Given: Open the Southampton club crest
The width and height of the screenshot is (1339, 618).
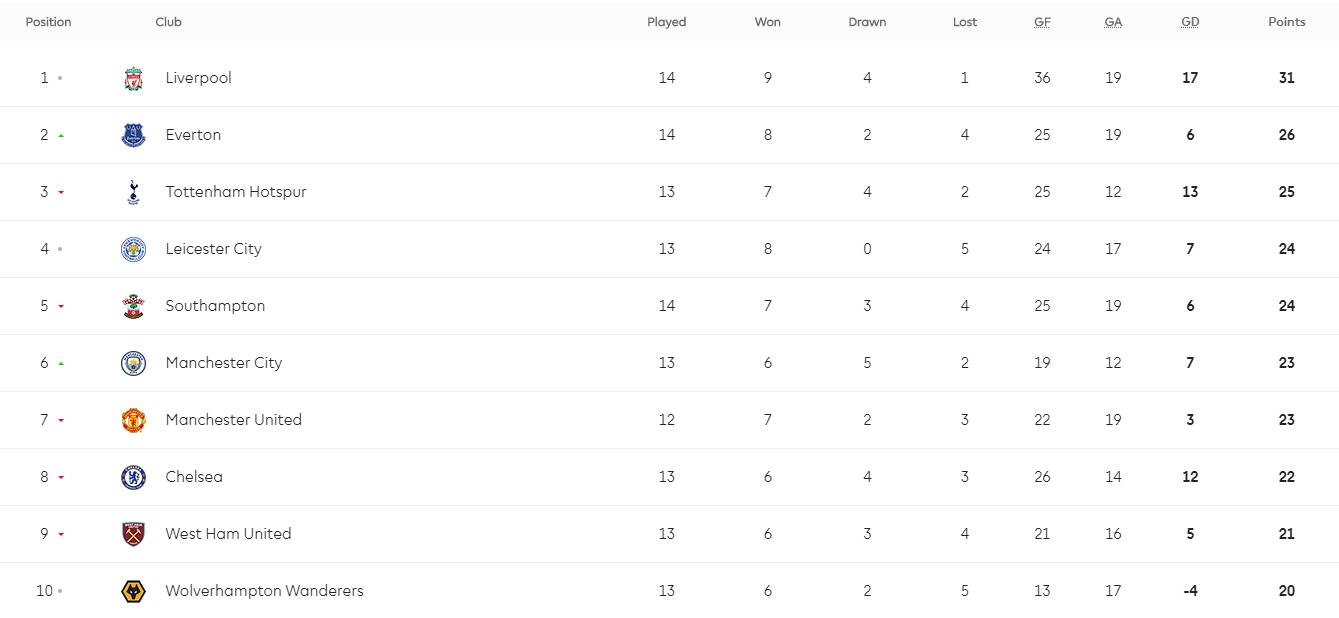Looking at the screenshot, I should [x=133, y=306].
